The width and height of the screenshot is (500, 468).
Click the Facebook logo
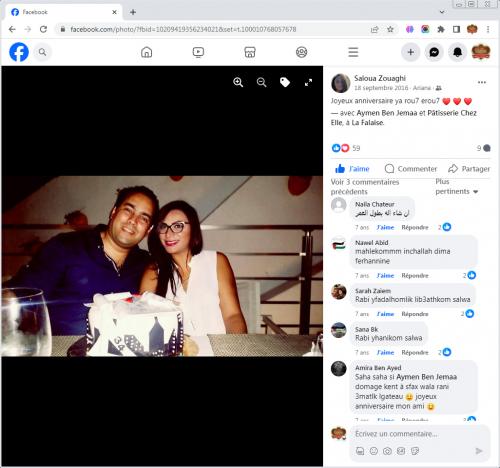[19, 52]
